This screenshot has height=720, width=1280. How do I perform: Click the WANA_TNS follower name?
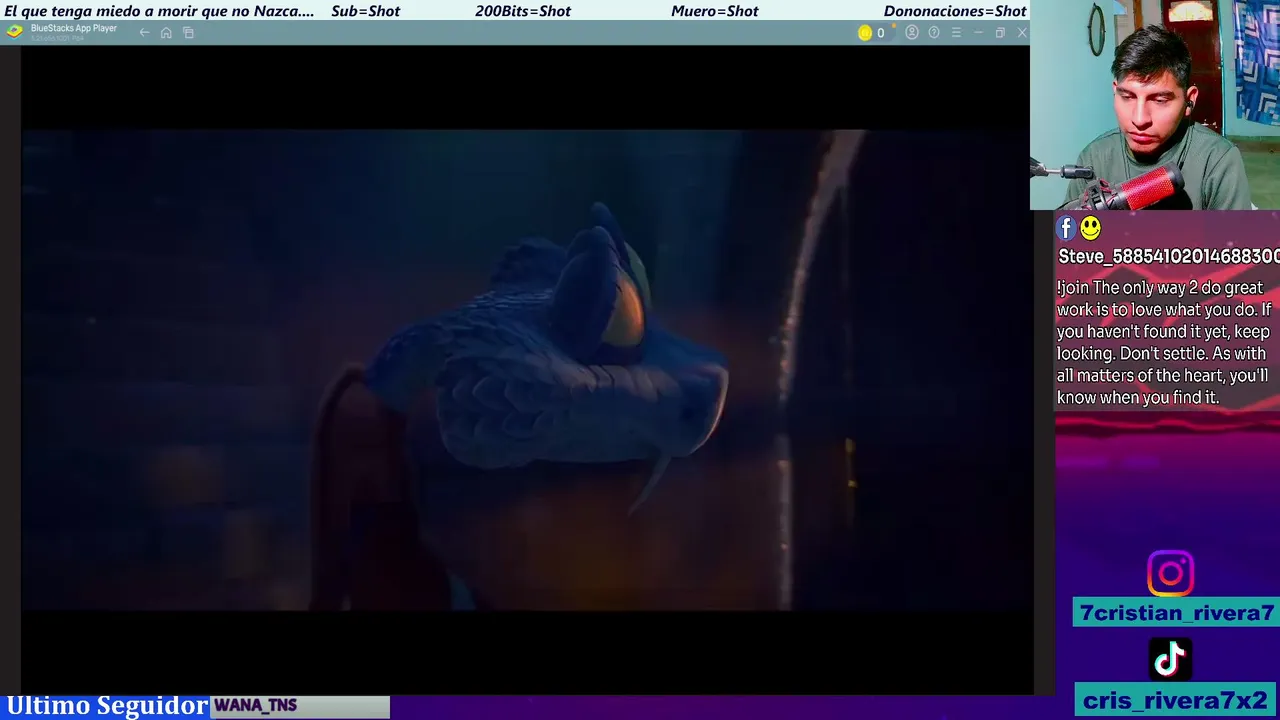(x=256, y=706)
